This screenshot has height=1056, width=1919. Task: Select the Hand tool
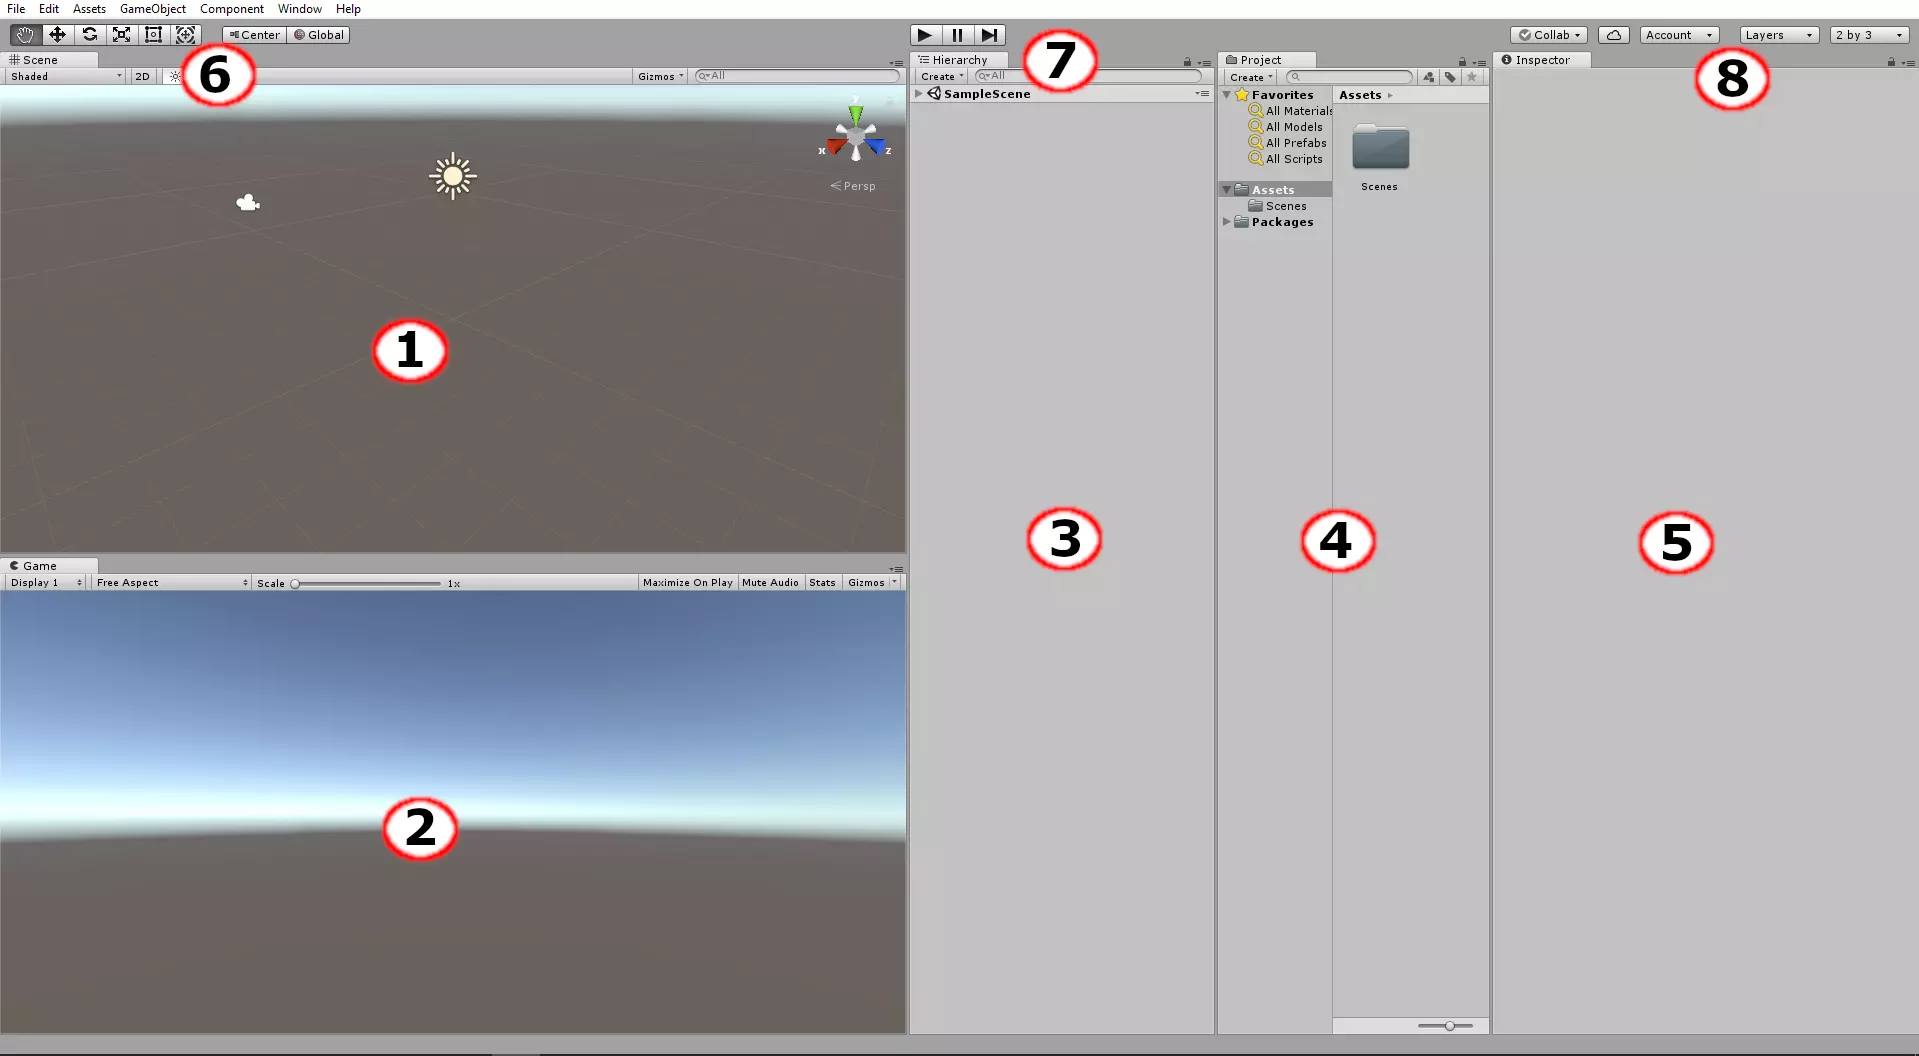(25, 35)
